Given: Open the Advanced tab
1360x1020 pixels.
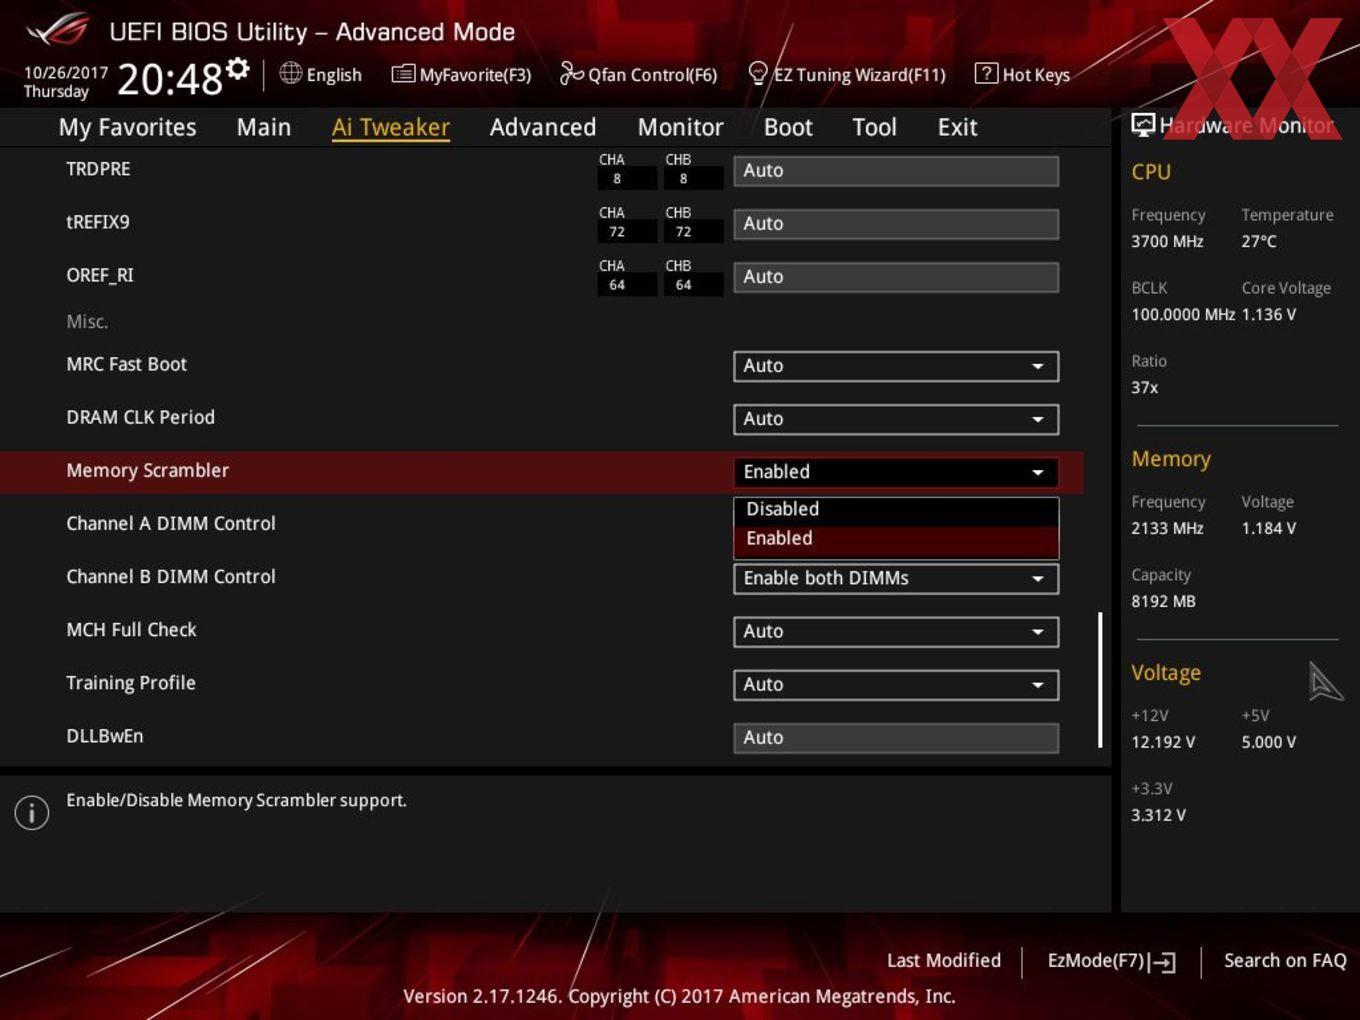Looking at the screenshot, I should click(x=543, y=127).
